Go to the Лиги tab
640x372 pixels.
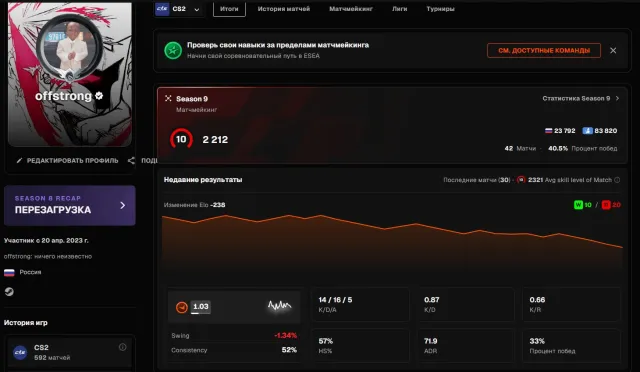coord(400,9)
